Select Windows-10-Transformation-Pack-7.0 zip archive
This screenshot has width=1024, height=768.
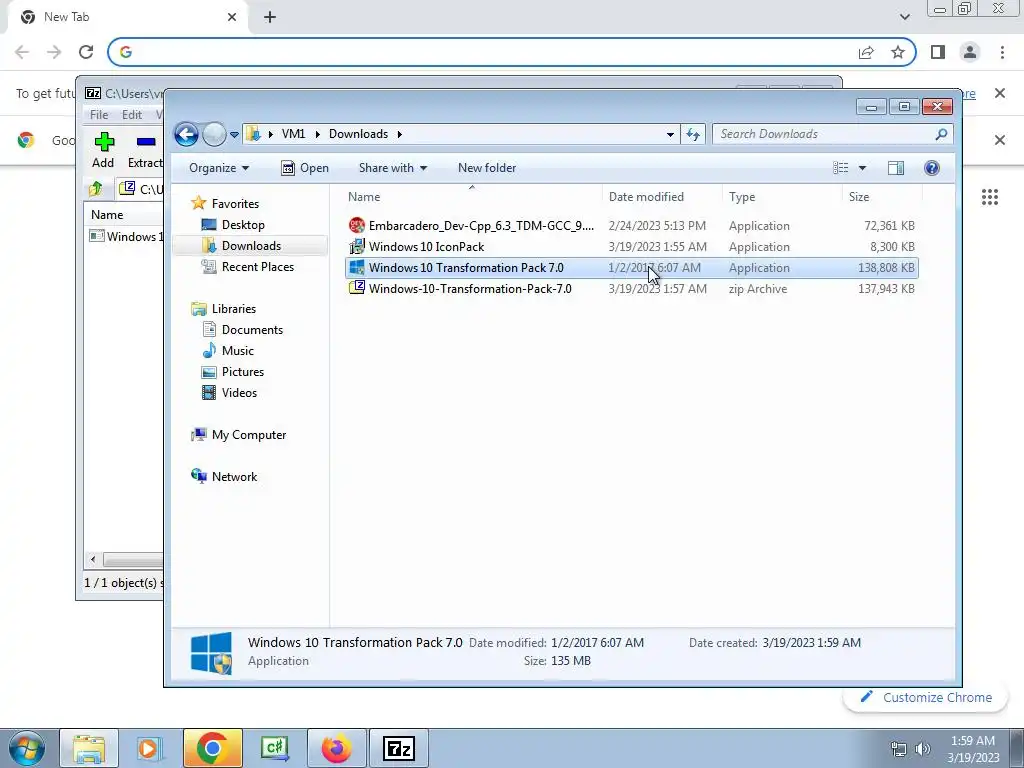[631, 289]
